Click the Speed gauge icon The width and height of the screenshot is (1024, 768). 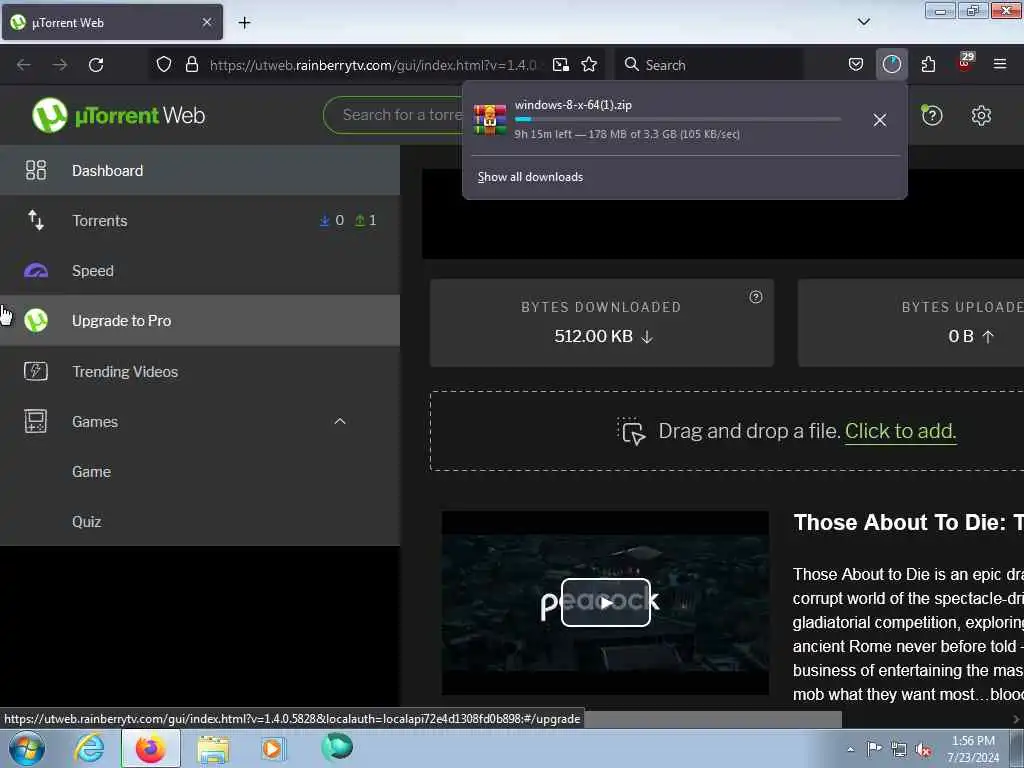36,270
